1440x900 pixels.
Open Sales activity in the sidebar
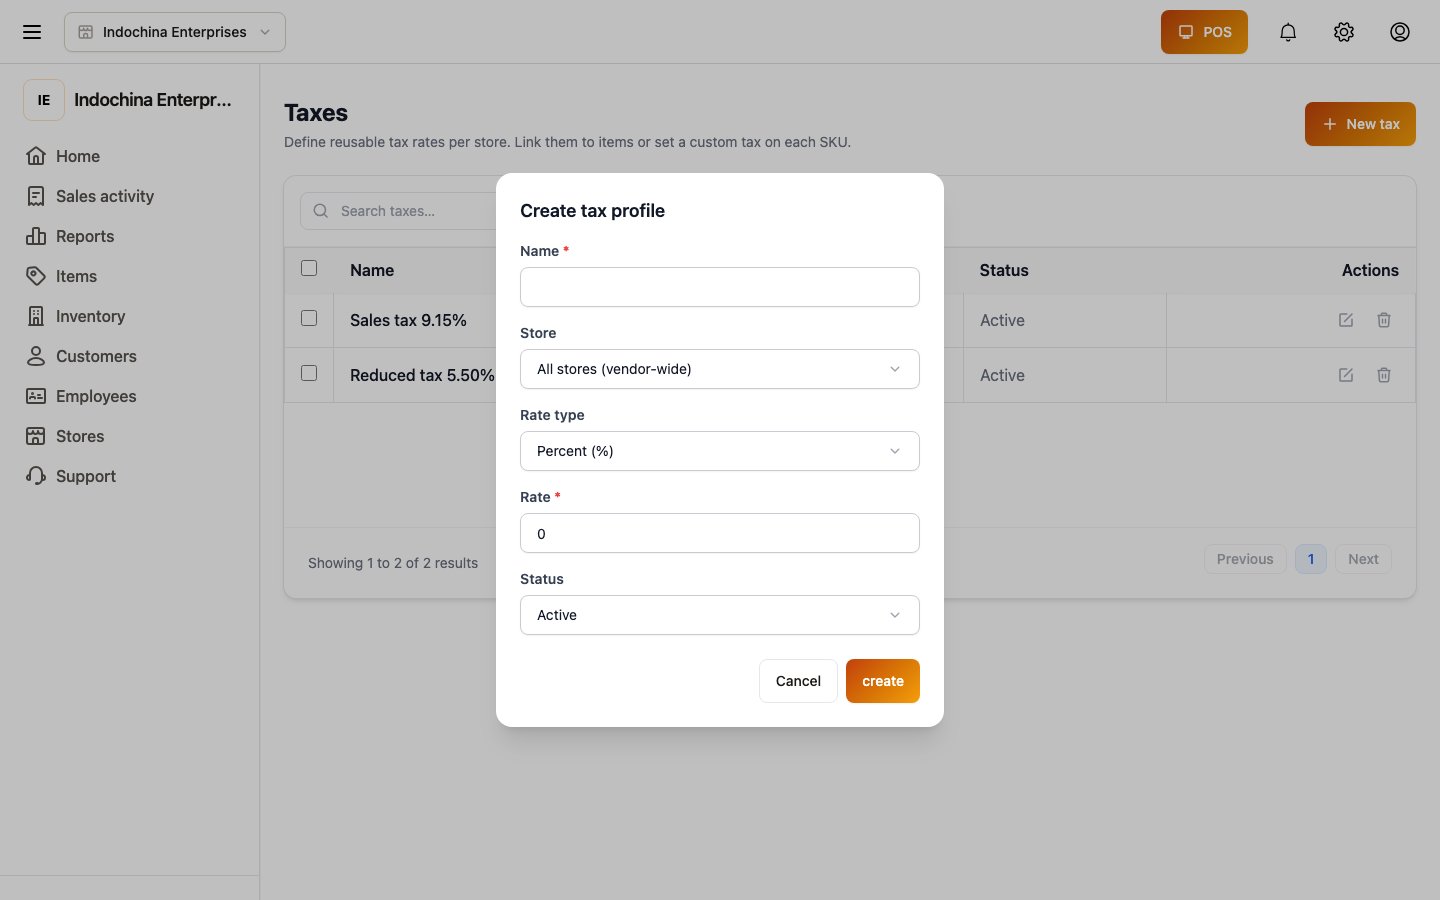tap(90, 196)
